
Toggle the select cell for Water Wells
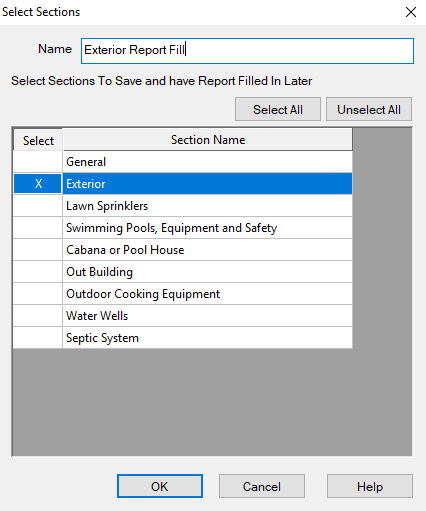pos(38,316)
